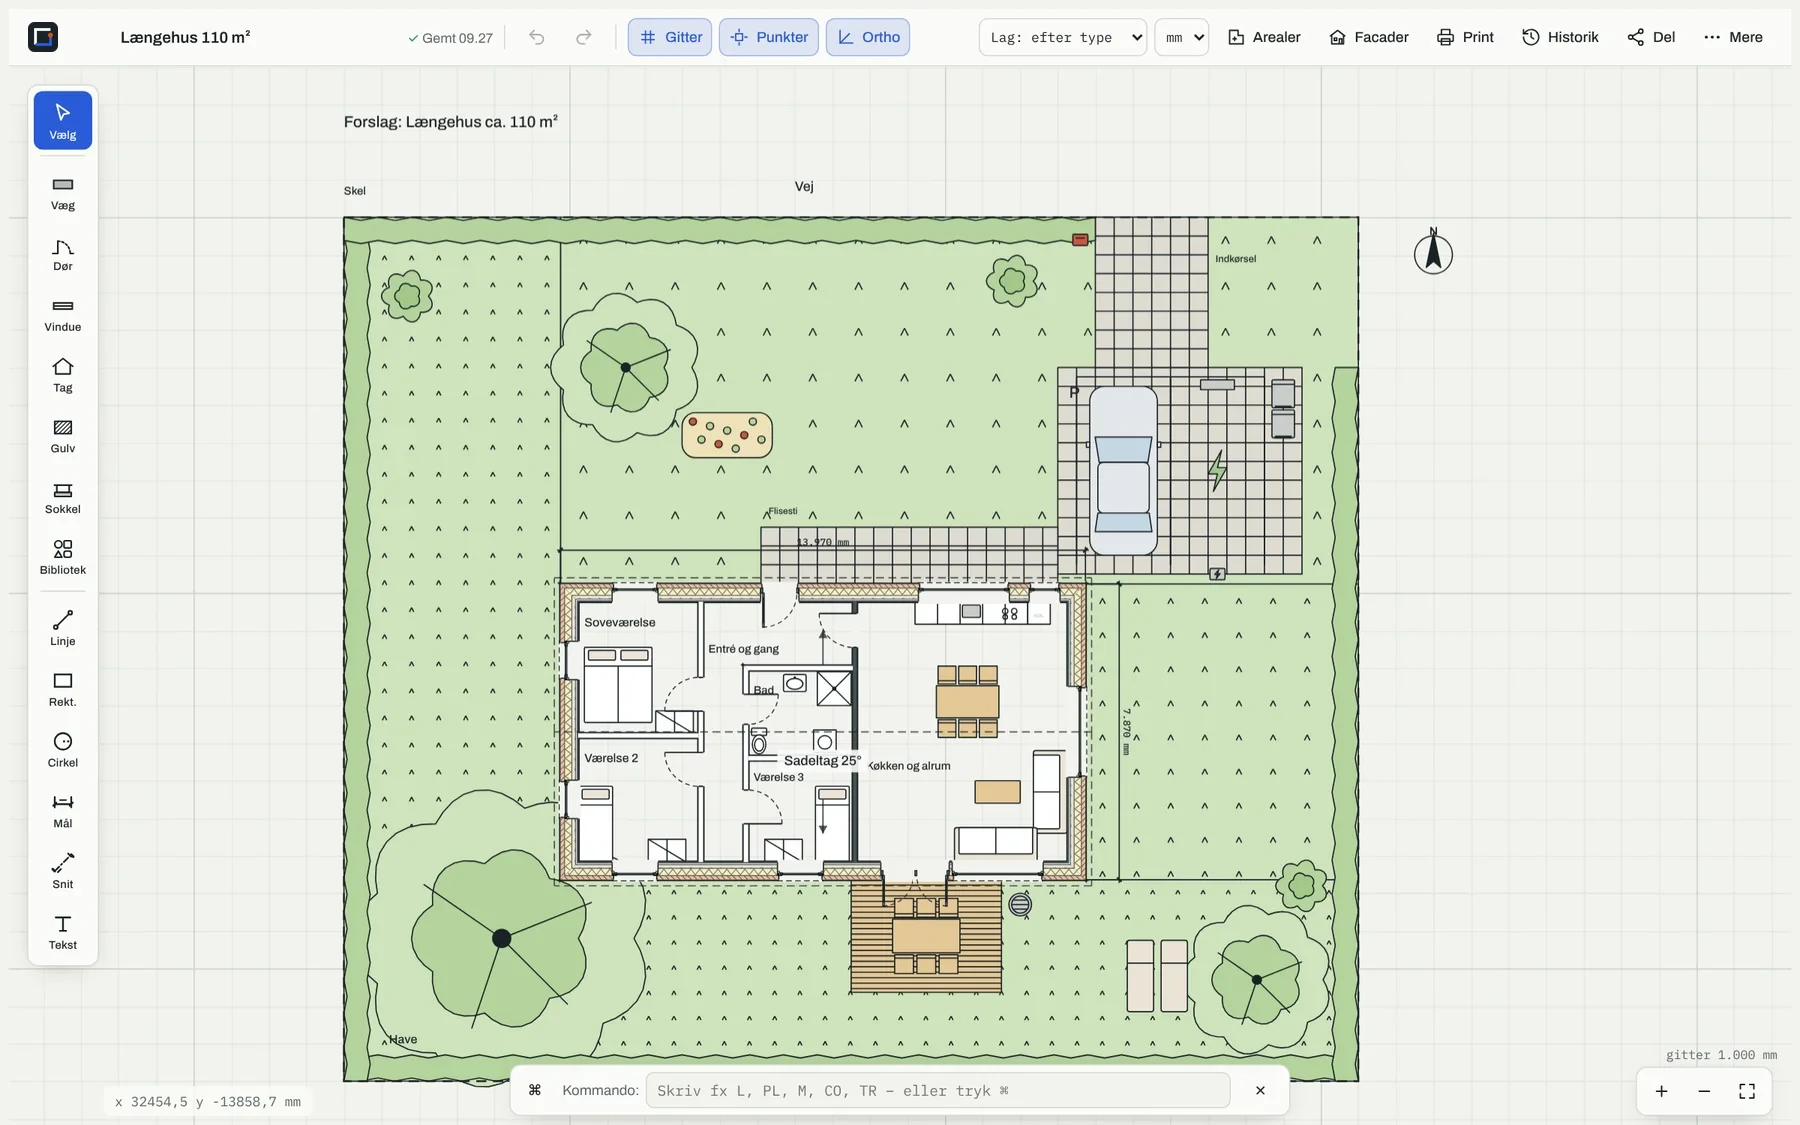Zoom out with the minus button
This screenshot has height=1125, width=1800.
pyautogui.click(x=1704, y=1091)
